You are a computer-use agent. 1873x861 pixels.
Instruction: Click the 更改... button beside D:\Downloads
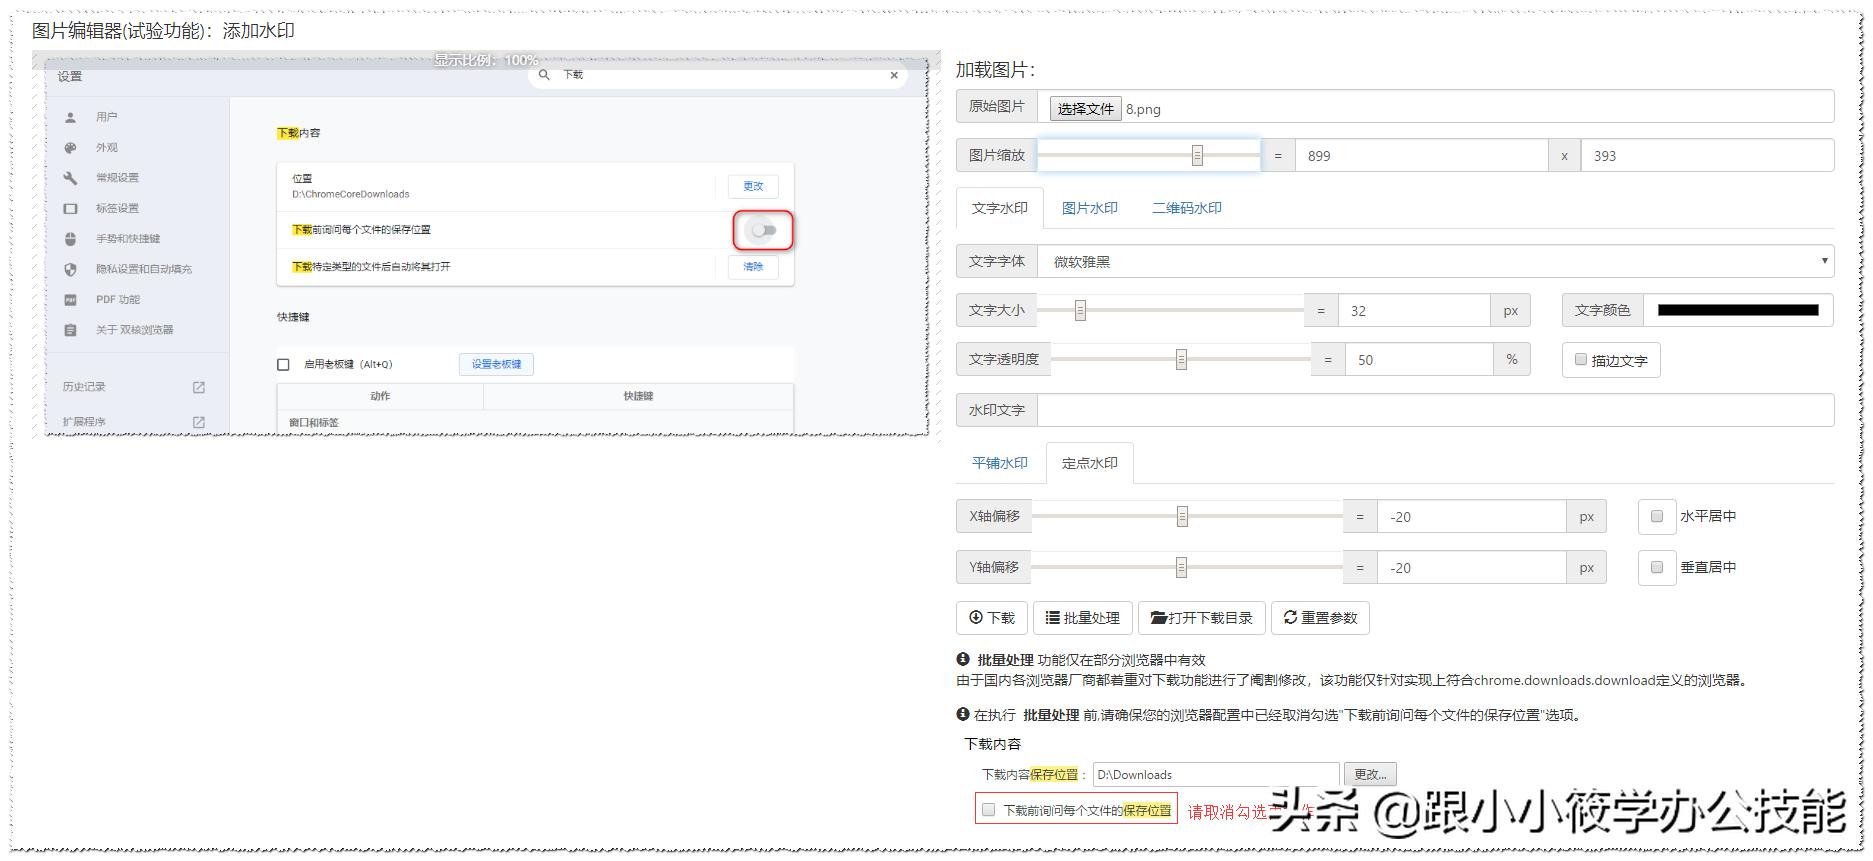1370,775
